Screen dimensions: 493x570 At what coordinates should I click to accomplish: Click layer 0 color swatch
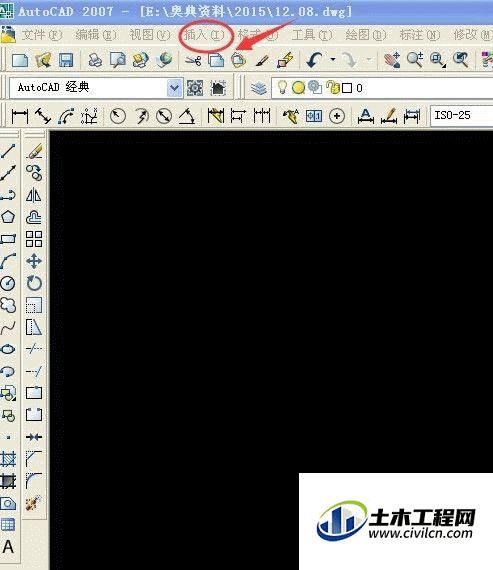click(x=347, y=88)
